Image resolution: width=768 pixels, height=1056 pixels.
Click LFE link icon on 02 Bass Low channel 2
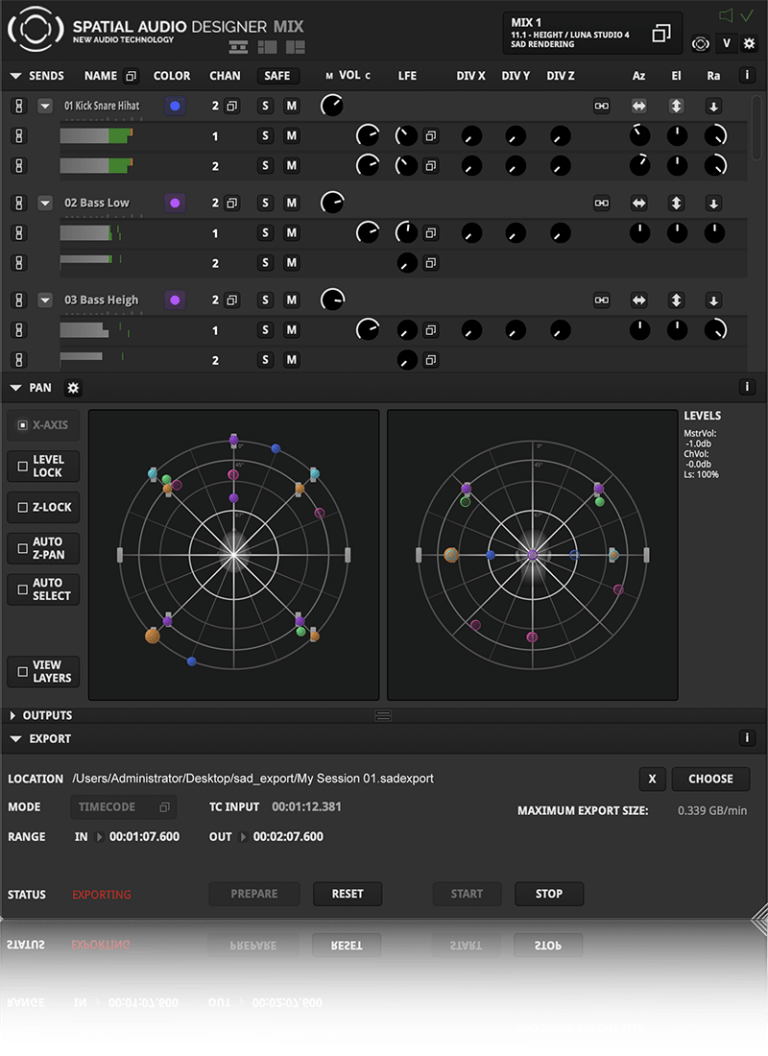point(430,263)
